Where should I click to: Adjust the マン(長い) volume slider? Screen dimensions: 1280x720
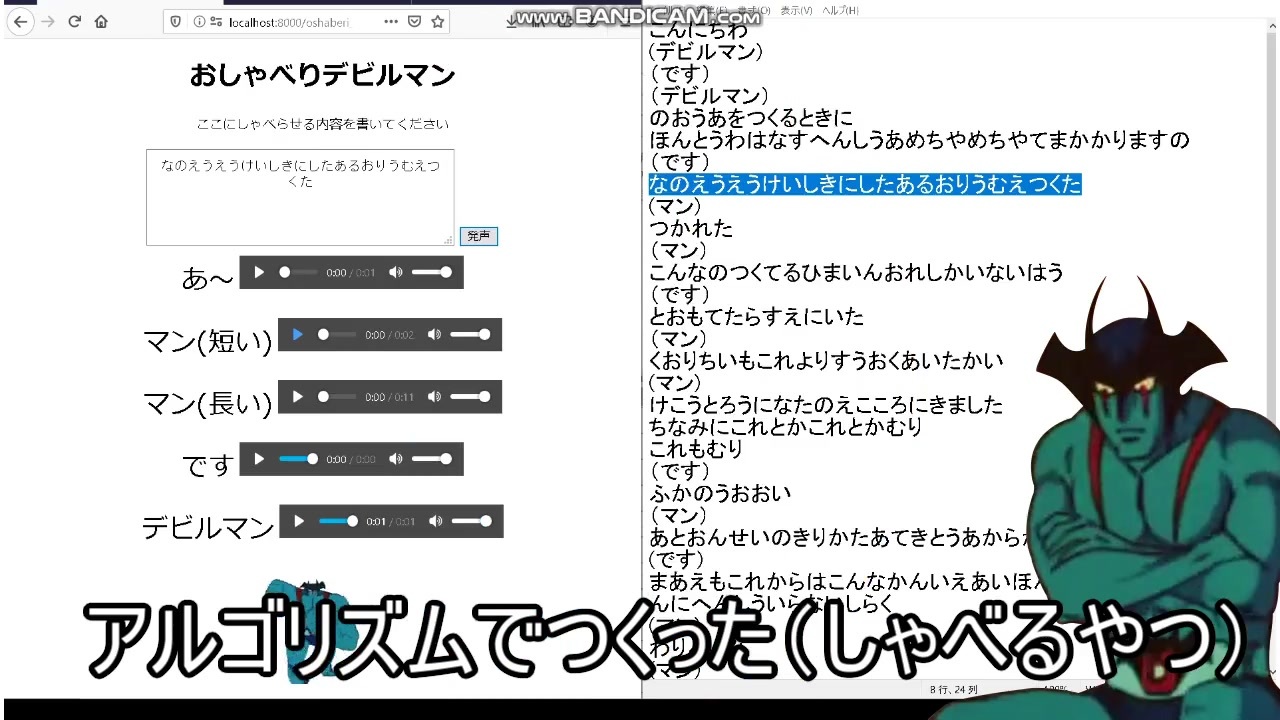(x=470, y=396)
